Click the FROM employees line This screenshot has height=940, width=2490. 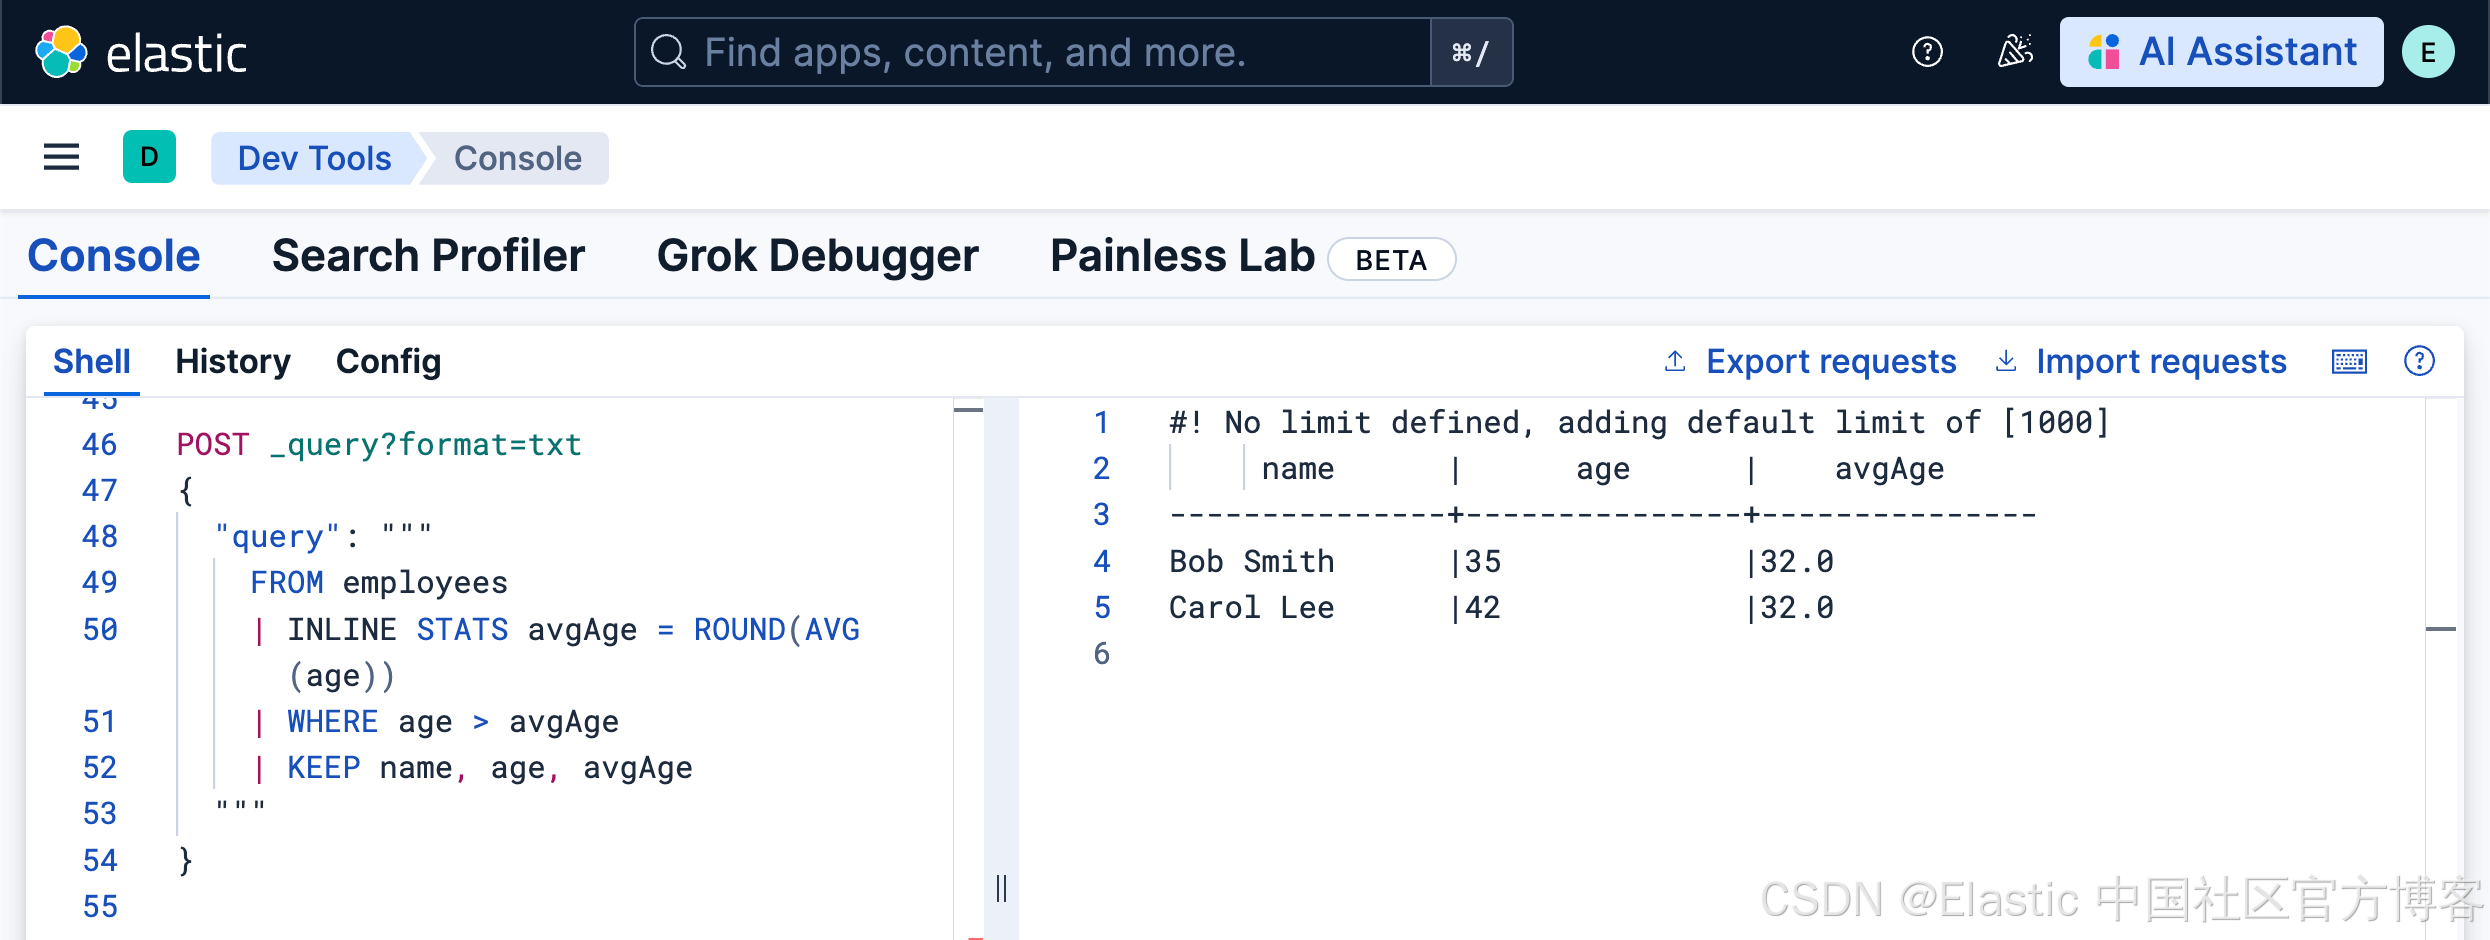point(379,582)
